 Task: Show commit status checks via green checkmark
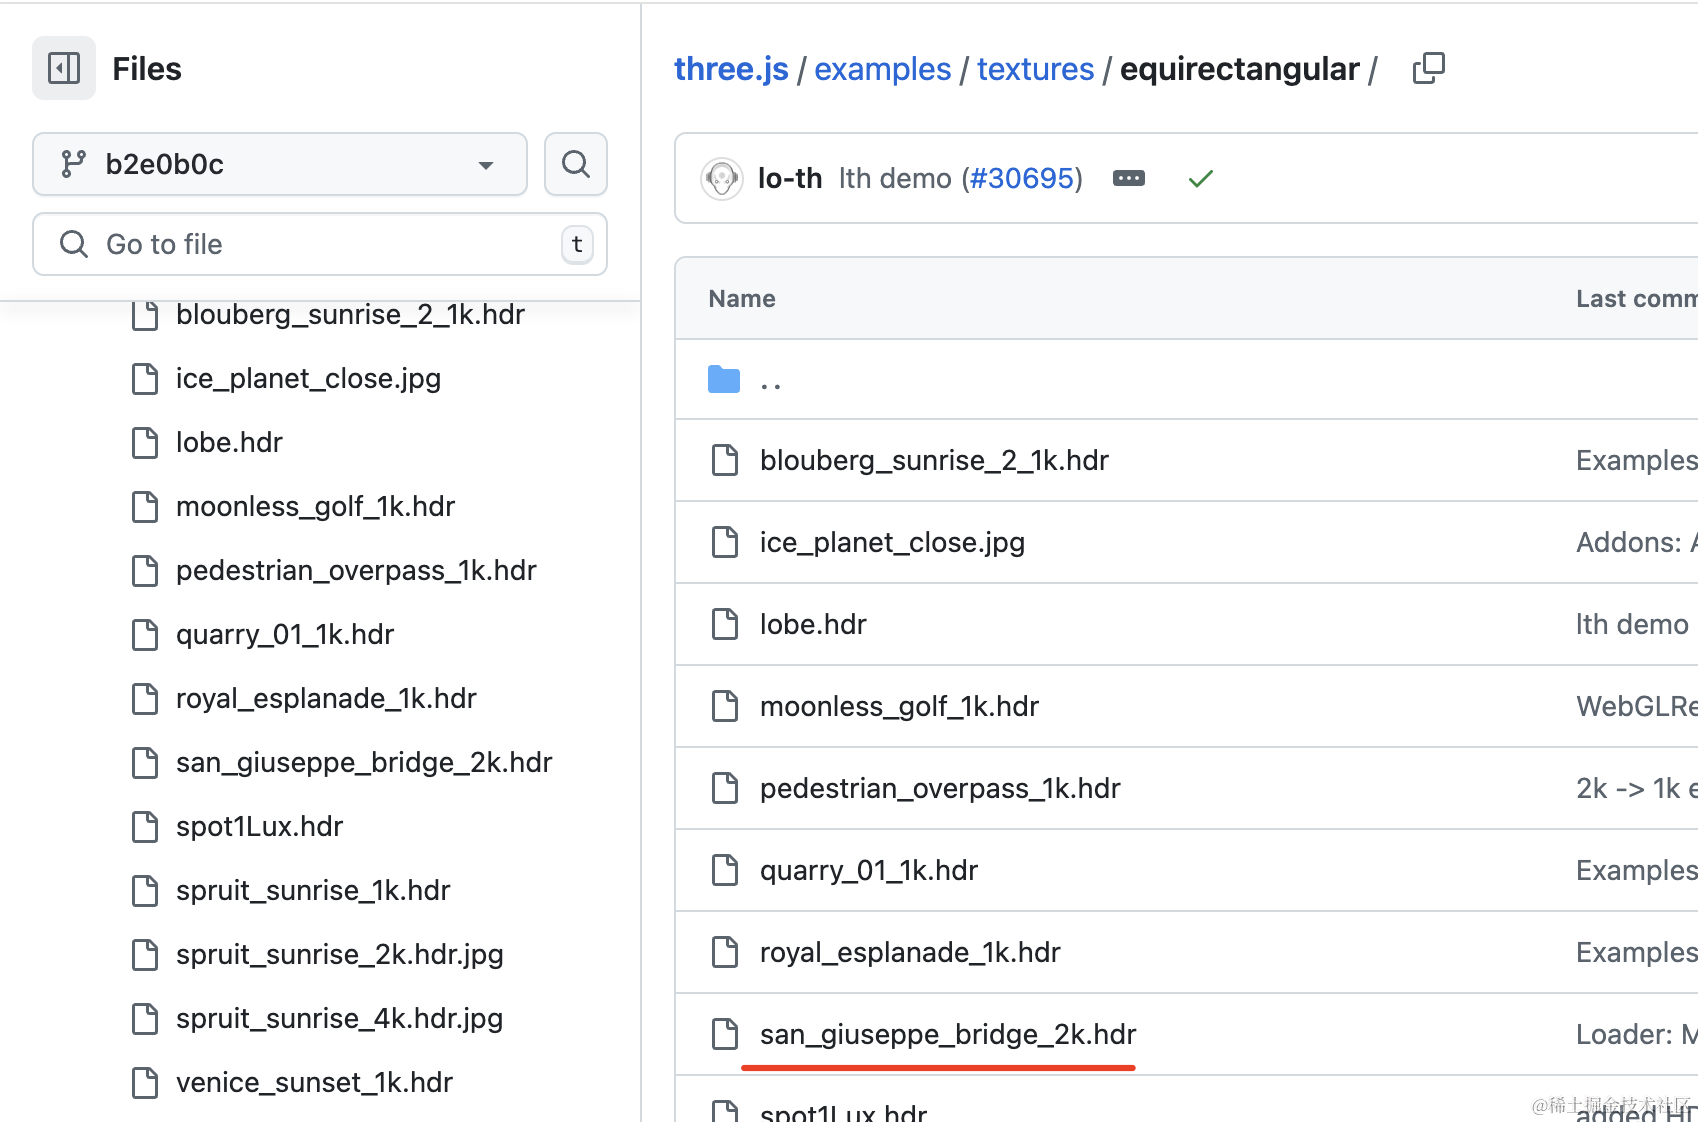coord(1201,178)
